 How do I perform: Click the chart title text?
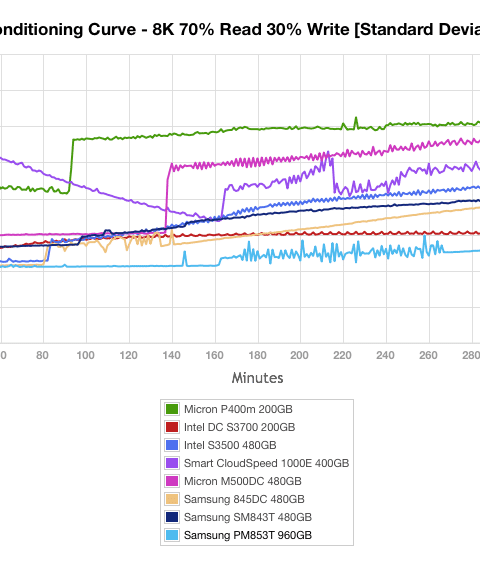coord(240,30)
